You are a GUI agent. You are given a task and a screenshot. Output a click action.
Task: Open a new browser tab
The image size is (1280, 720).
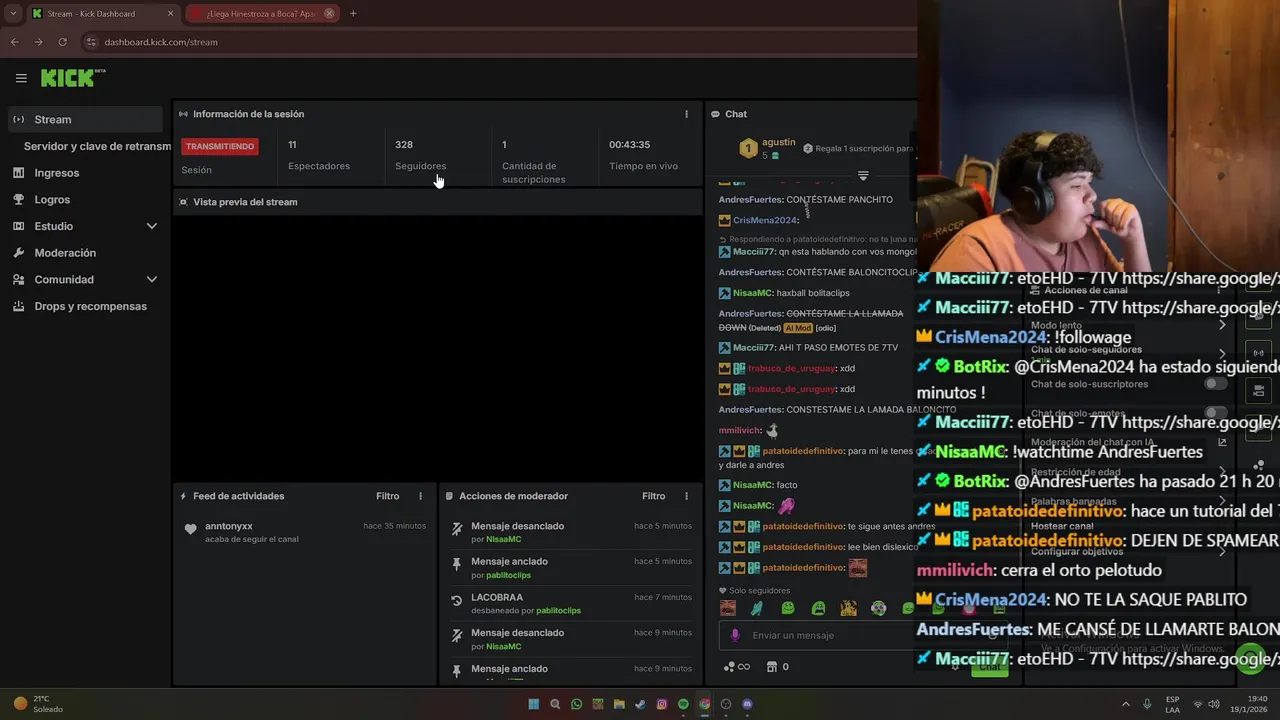click(x=353, y=14)
